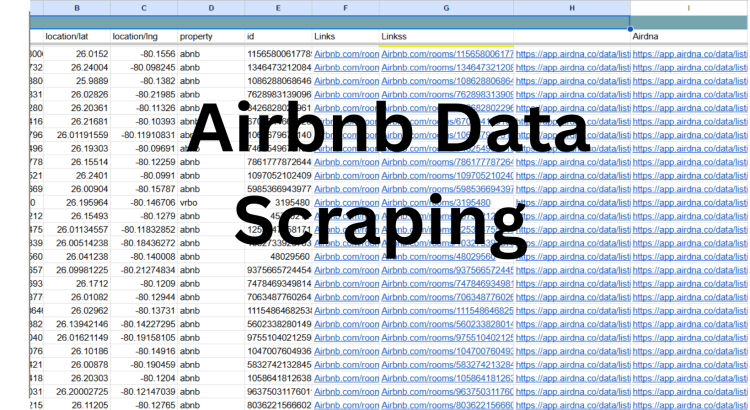Image resolution: width=750 pixels, height=410 pixels.
Task: Select longitude cell -80.19158105
Action: point(144,338)
